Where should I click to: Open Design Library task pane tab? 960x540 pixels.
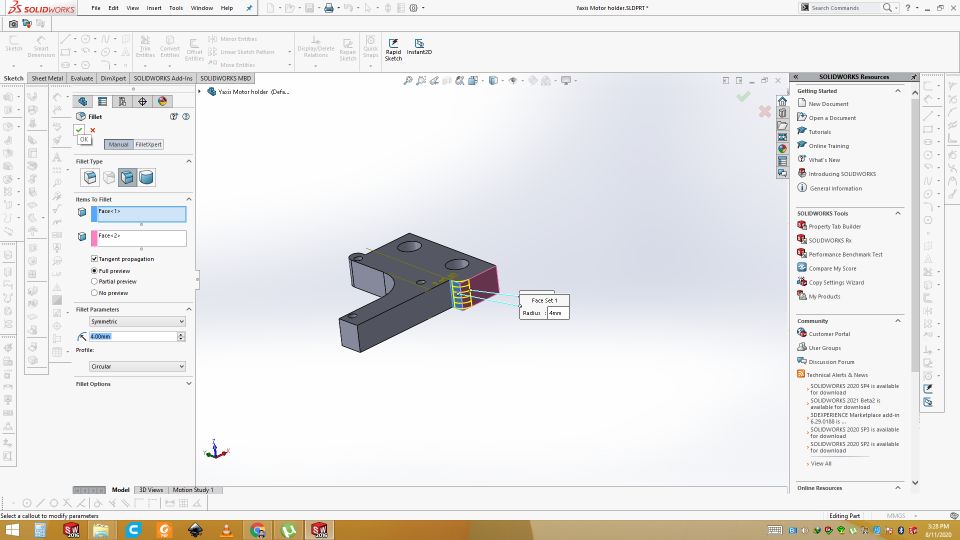782,113
